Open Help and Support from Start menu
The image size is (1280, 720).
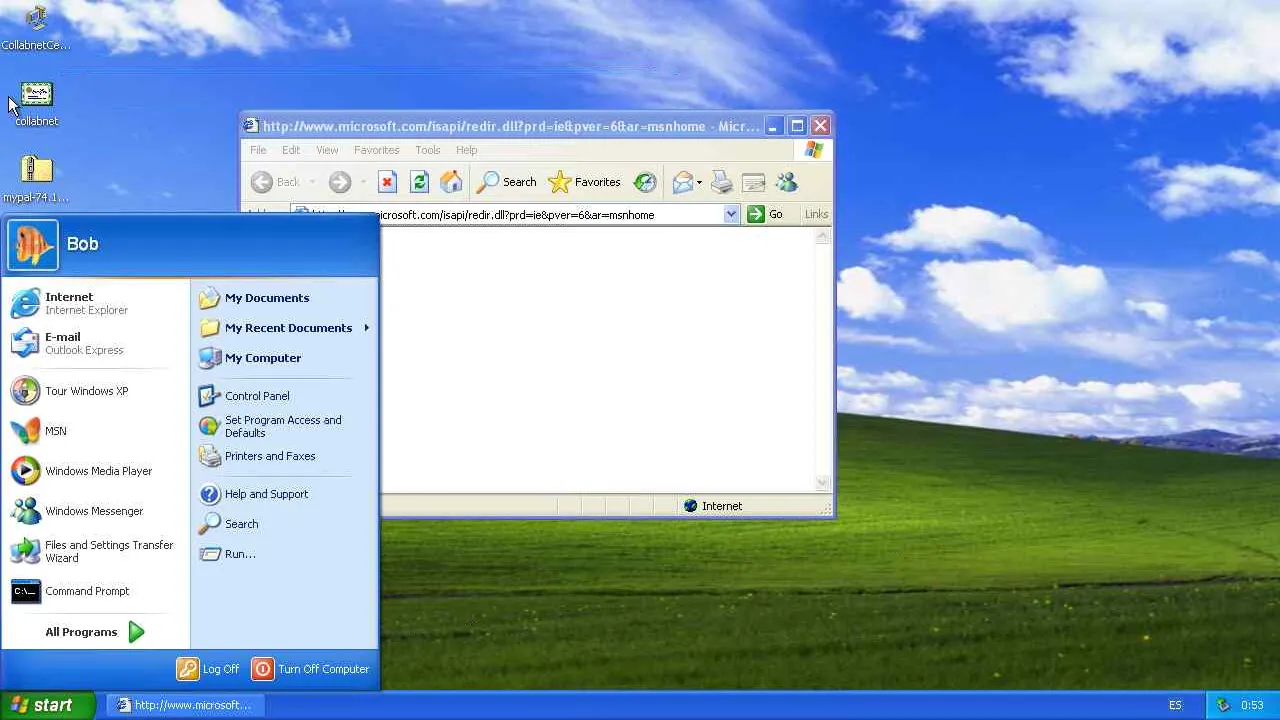(284, 494)
